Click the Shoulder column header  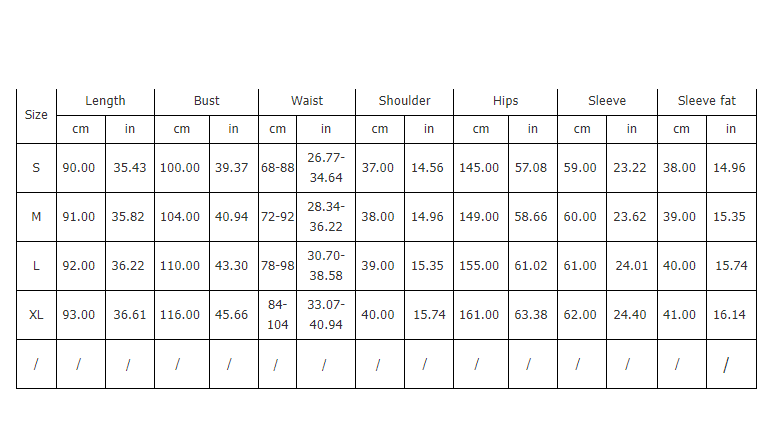pos(404,101)
